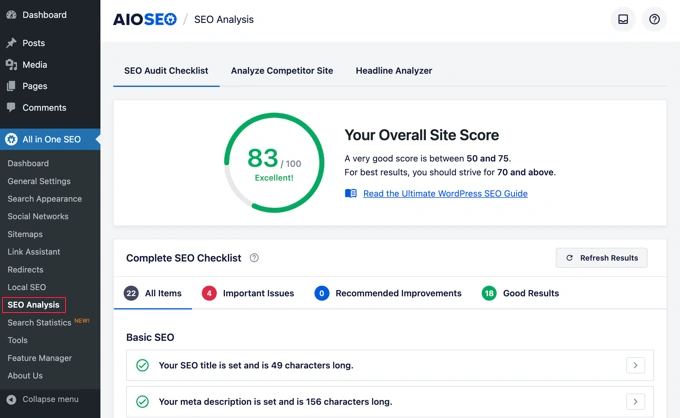Image resolution: width=680 pixels, height=418 pixels.
Task: Open Local SEO in sidebar
Action: (27, 287)
